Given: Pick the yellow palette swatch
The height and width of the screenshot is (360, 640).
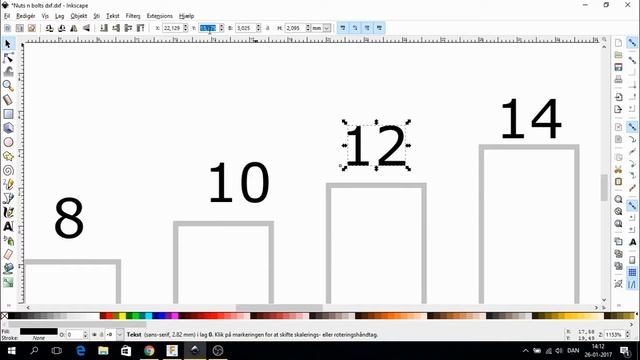Looking at the screenshot, I should coord(122,316).
